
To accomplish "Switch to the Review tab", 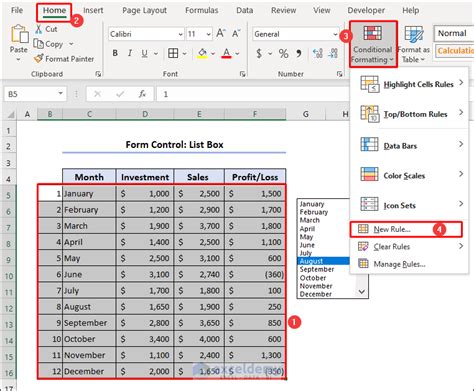I will pos(283,10).
